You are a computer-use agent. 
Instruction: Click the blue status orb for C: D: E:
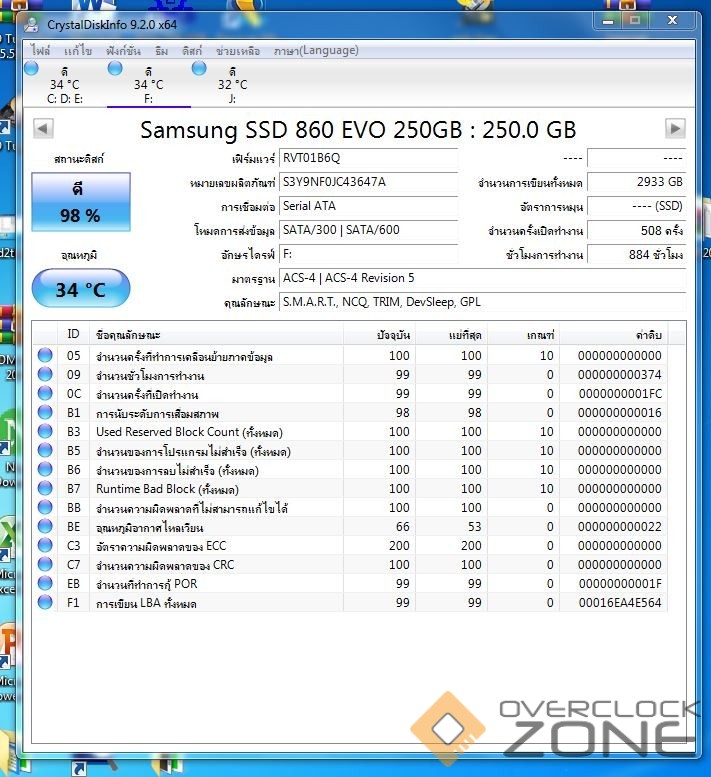(x=31, y=68)
